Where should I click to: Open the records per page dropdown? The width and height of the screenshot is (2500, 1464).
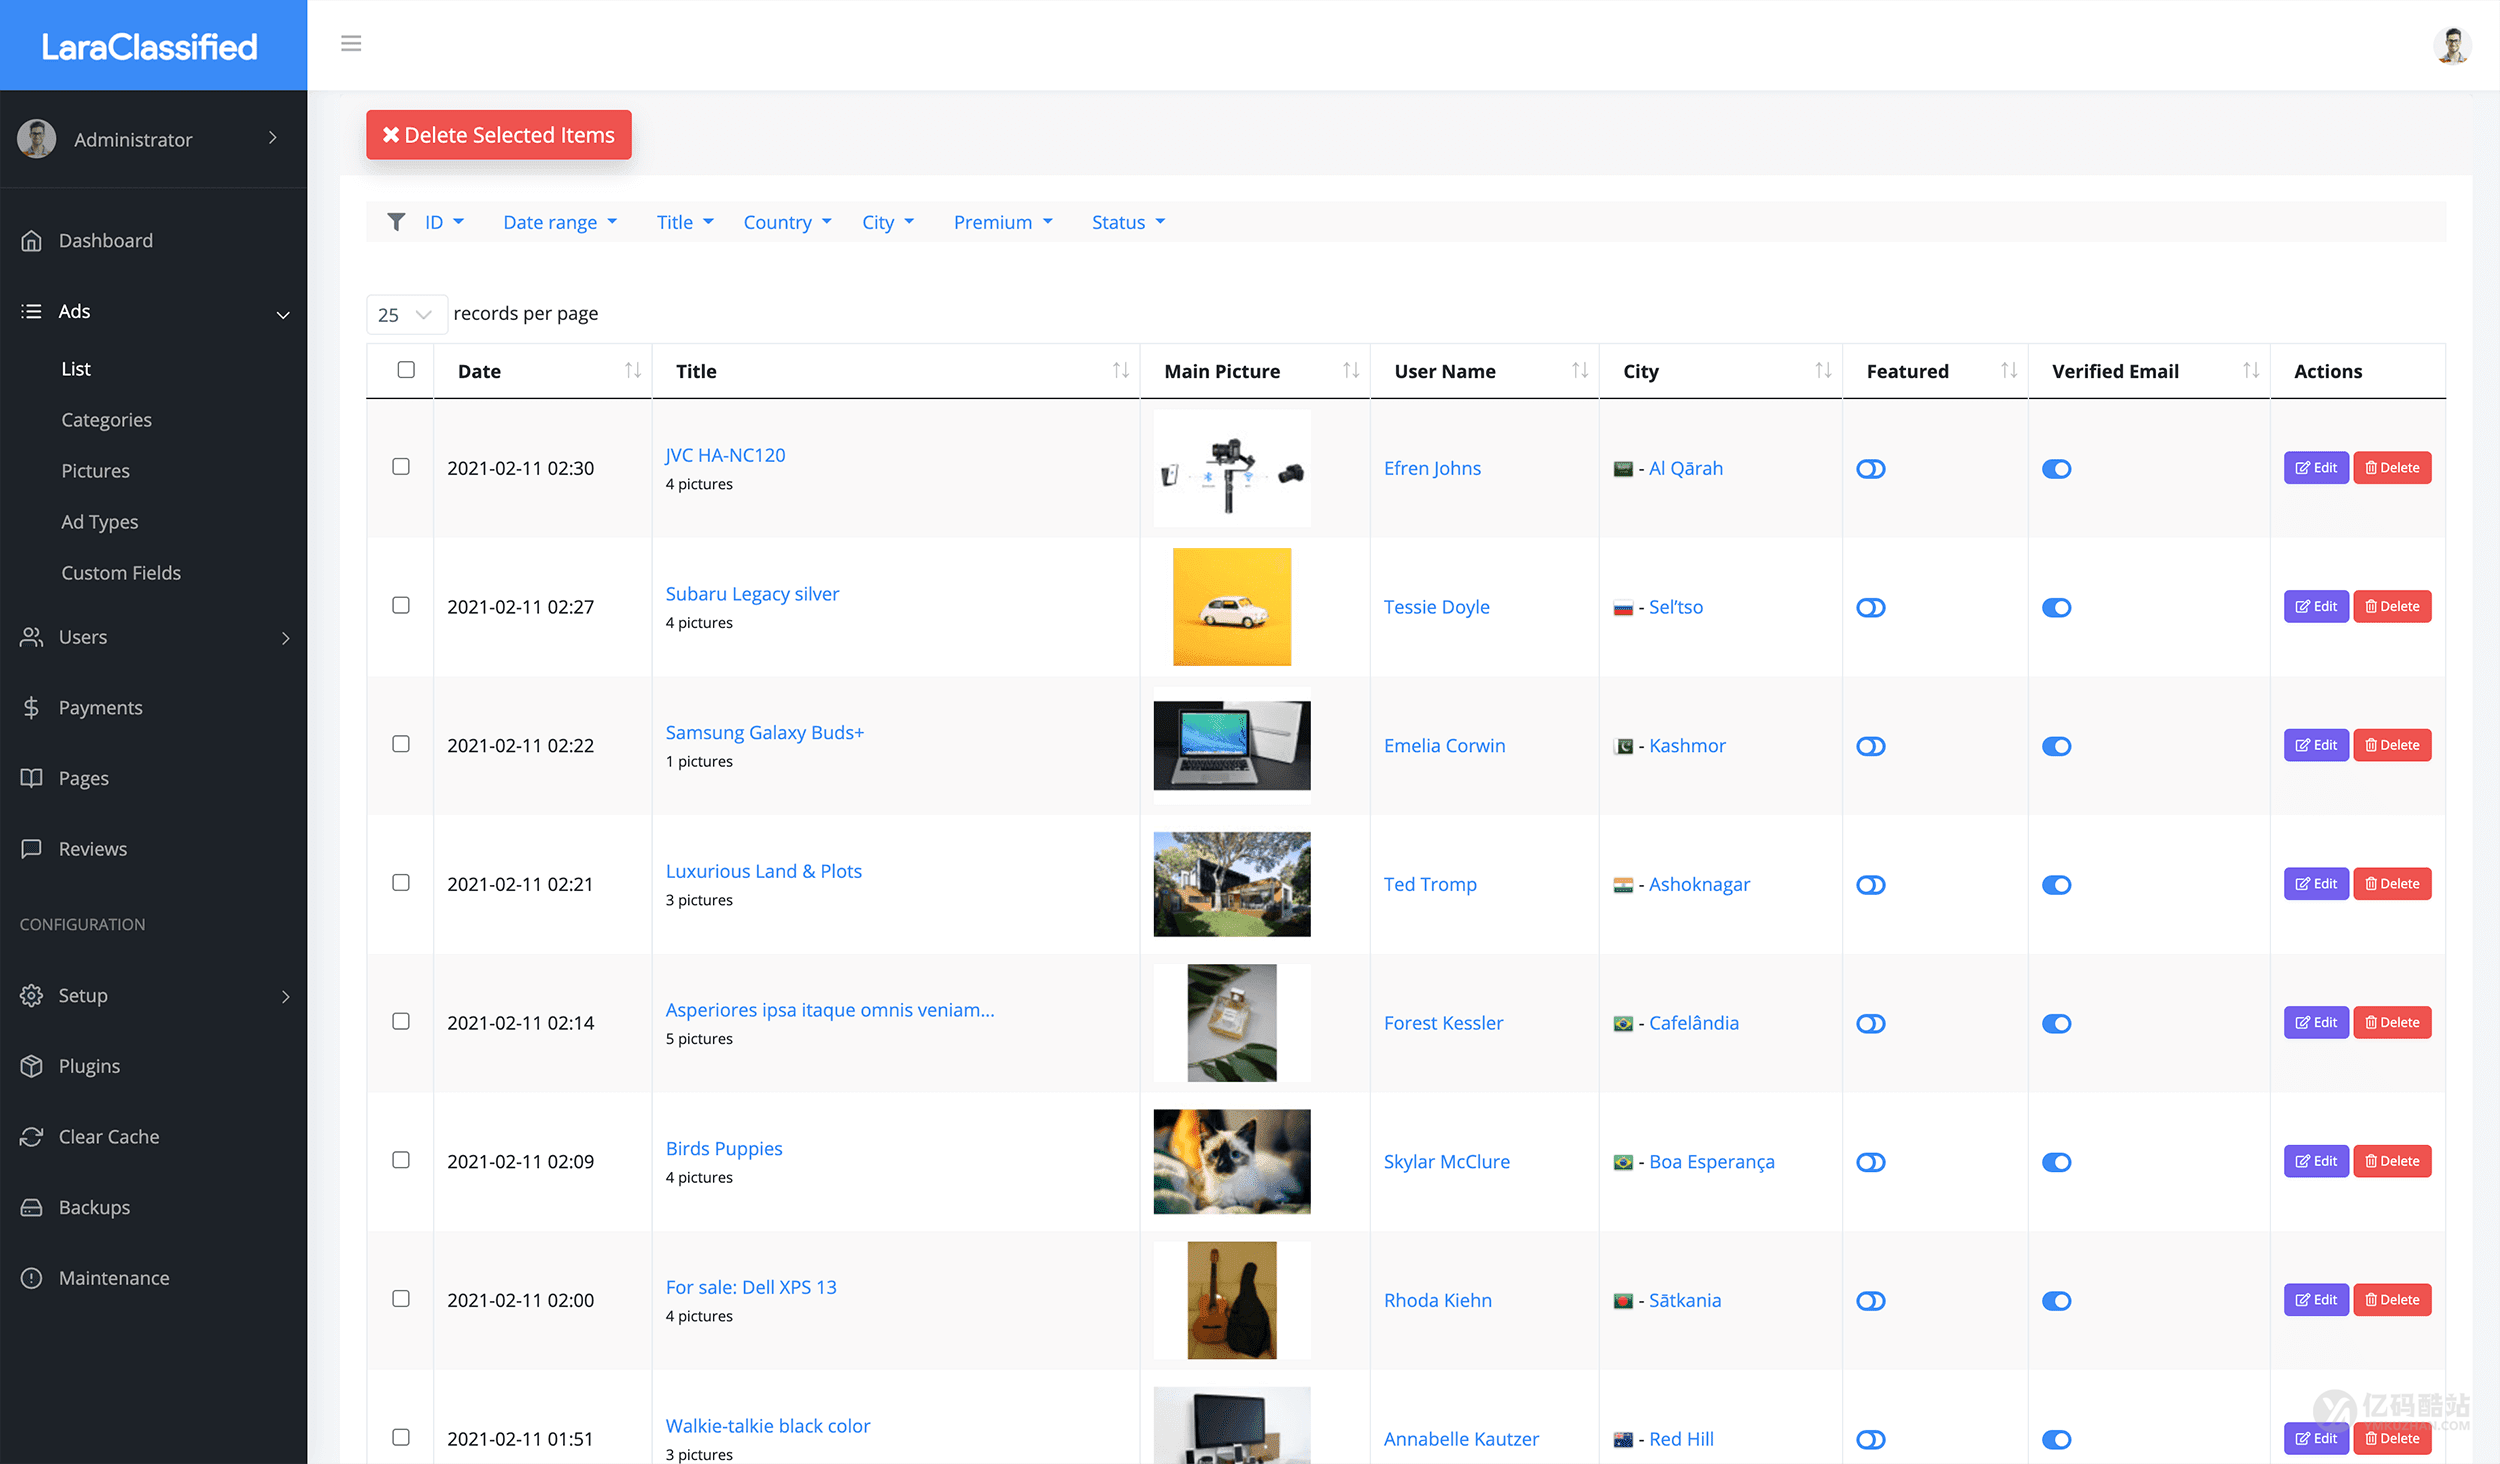pos(405,314)
